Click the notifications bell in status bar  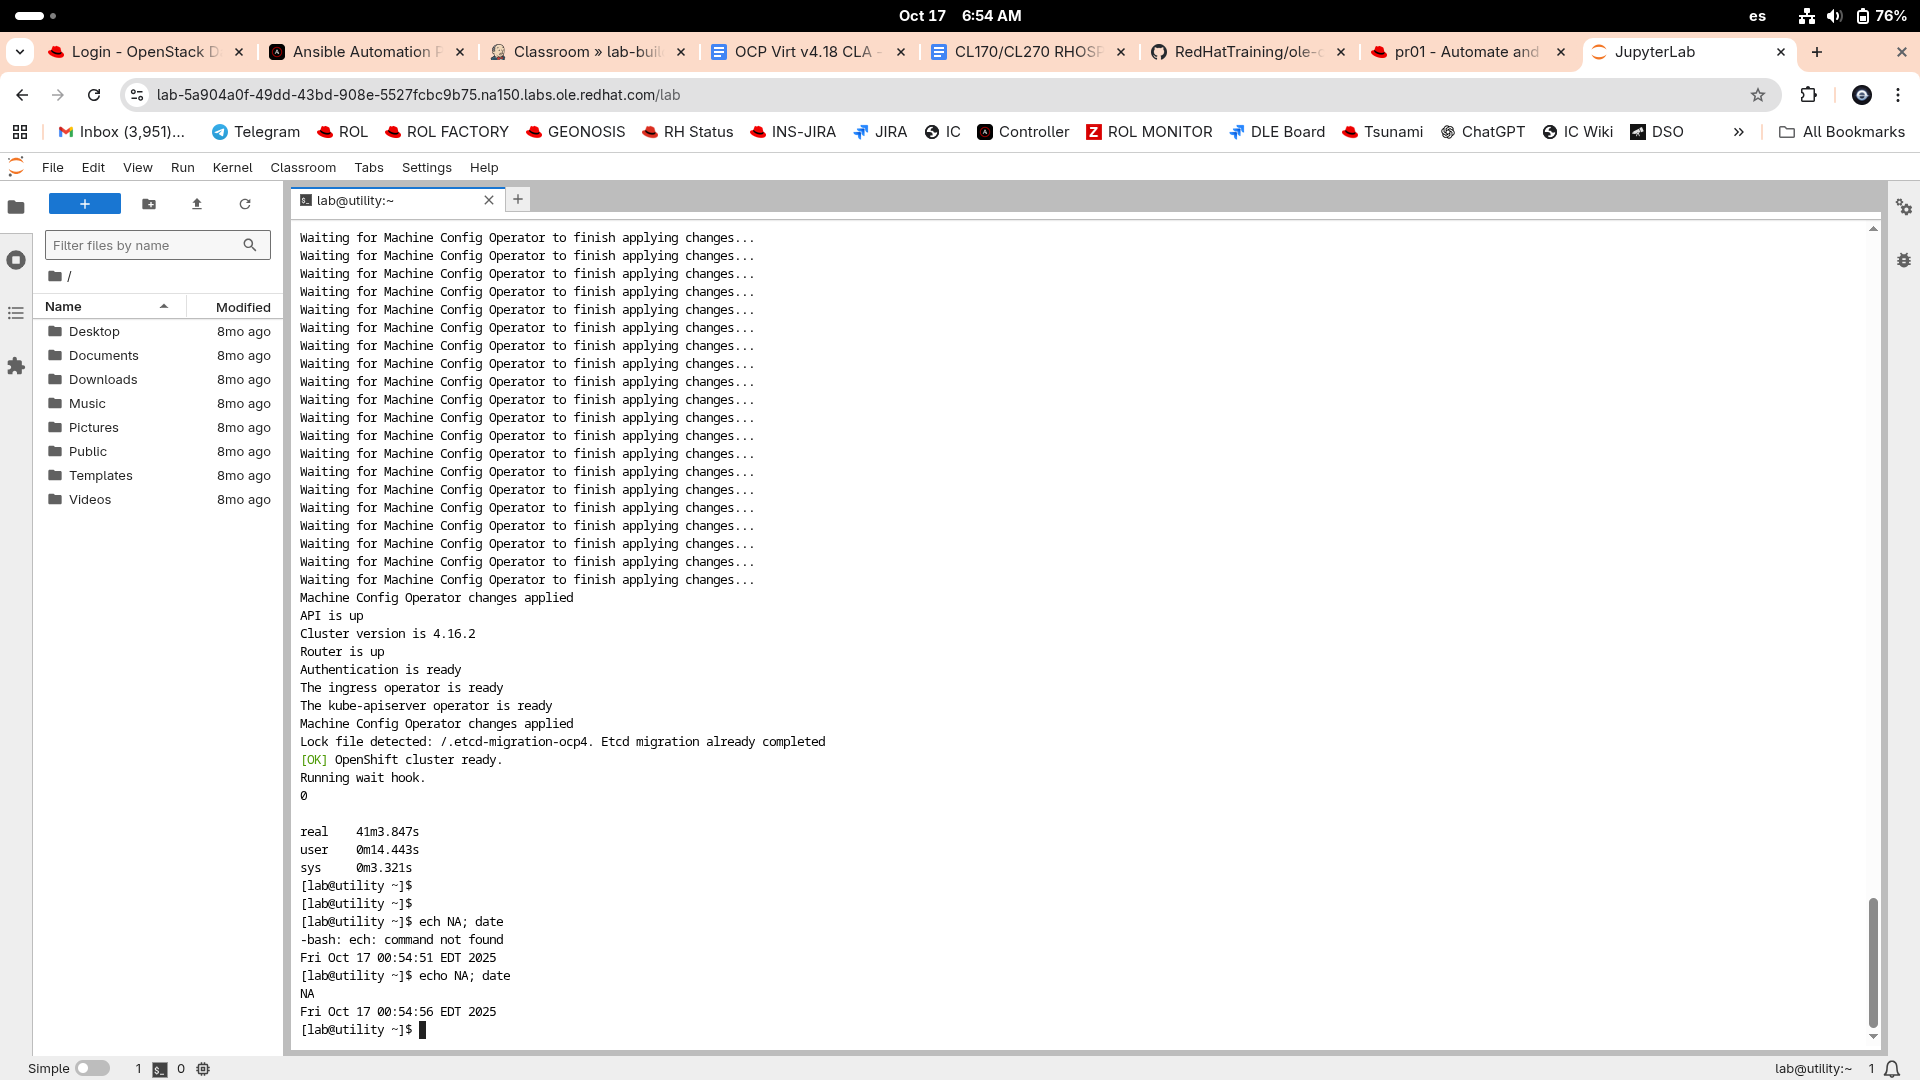(x=1892, y=1069)
